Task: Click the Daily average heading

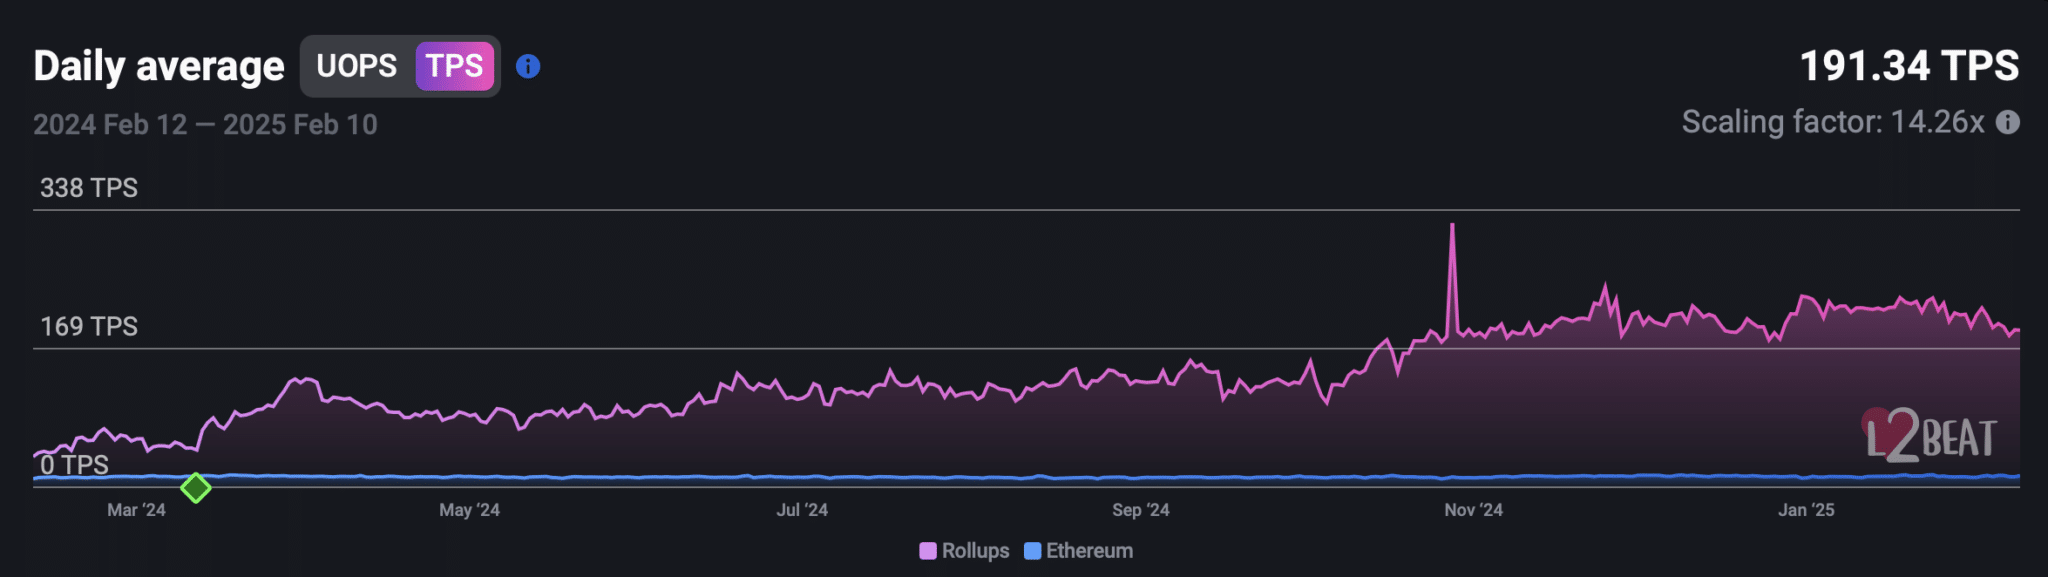Action: tap(159, 66)
